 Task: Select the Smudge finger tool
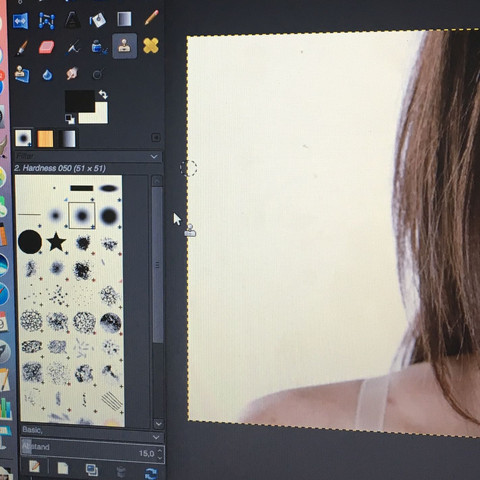pos(72,73)
